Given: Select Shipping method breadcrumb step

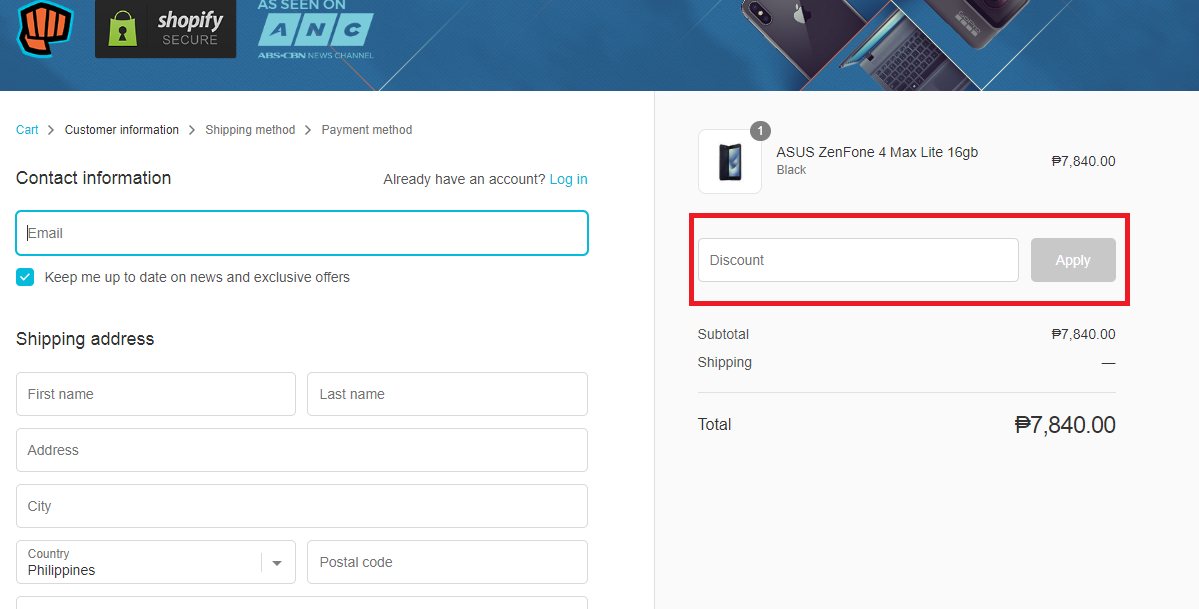Looking at the screenshot, I should pyautogui.click(x=250, y=130).
